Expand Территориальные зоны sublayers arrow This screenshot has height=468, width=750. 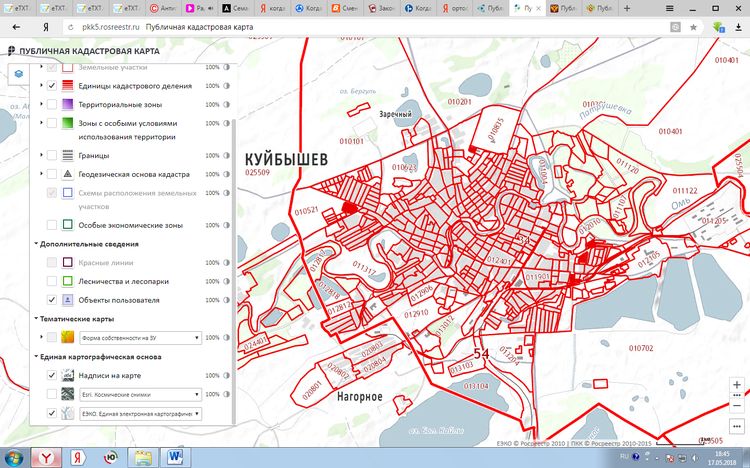point(41,104)
